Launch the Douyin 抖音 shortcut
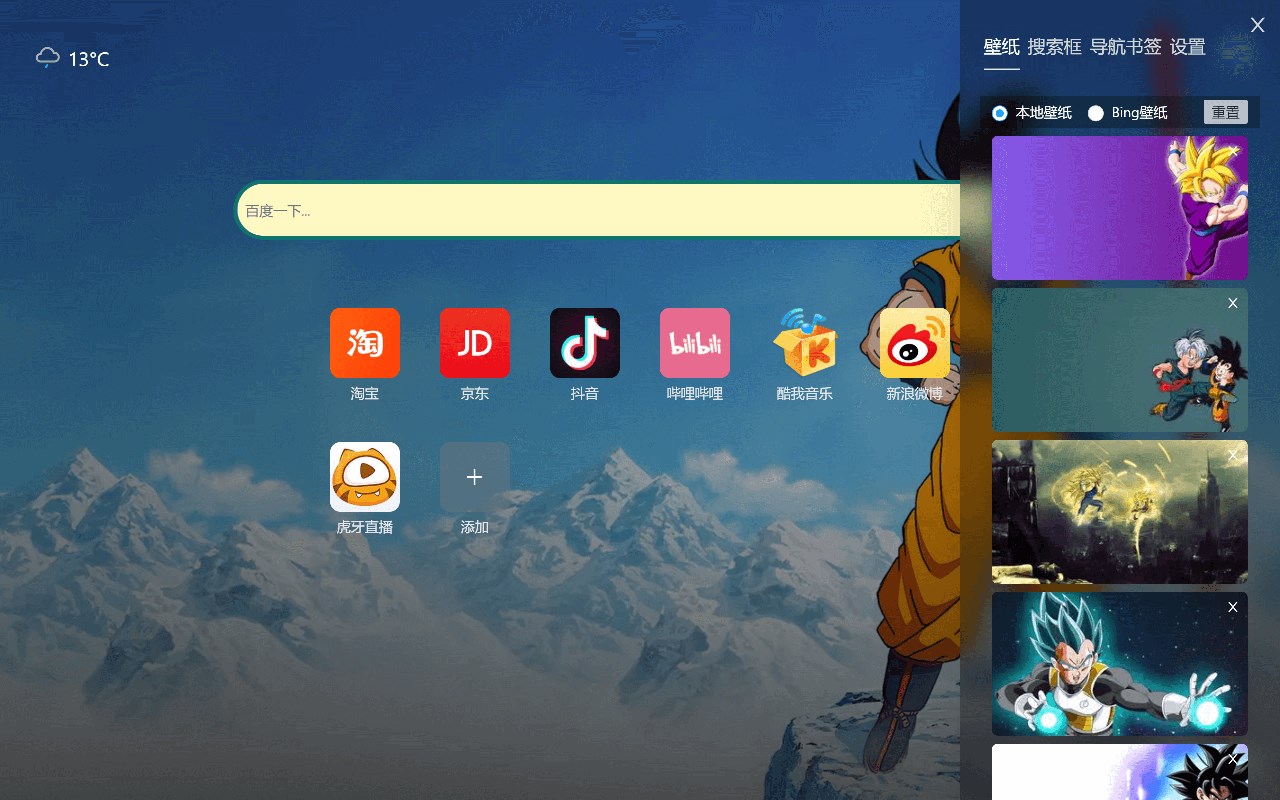Image resolution: width=1280 pixels, height=800 pixels. point(585,343)
